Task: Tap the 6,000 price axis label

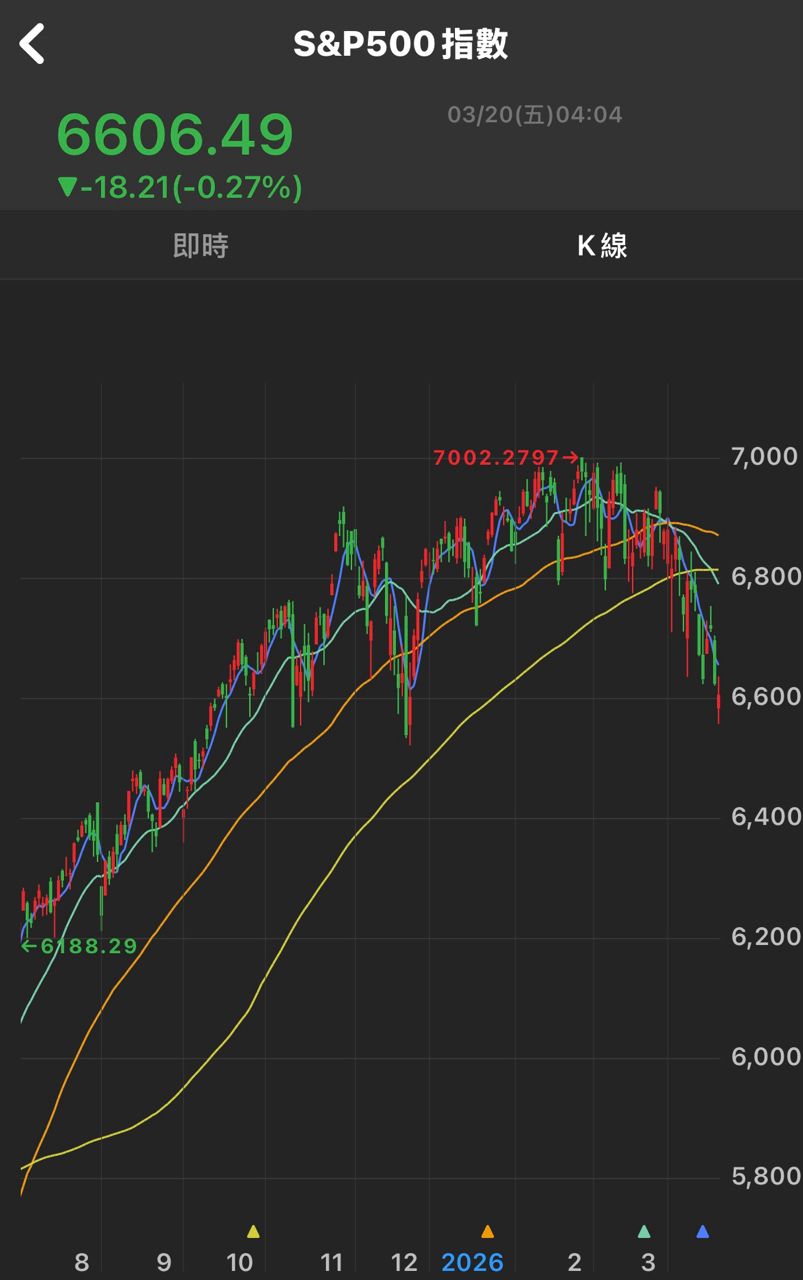Action: click(765, 1057)
